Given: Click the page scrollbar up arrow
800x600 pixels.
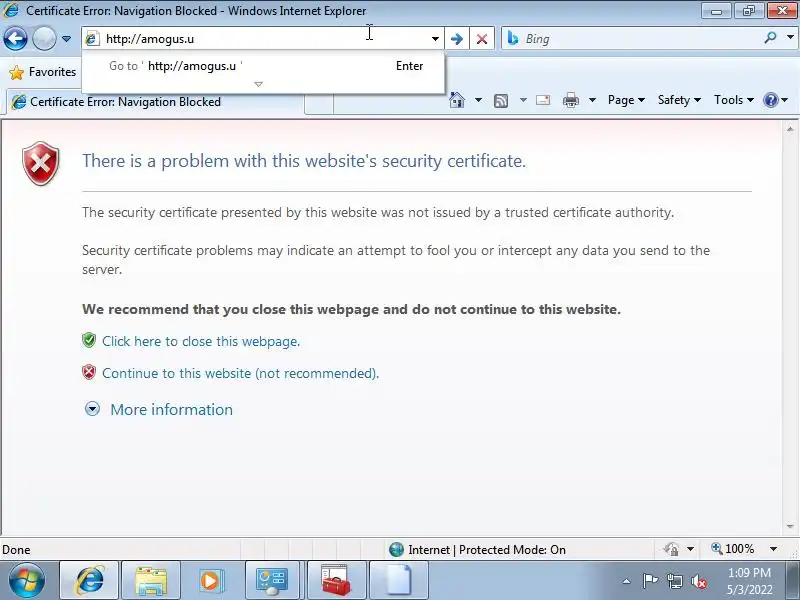Looking at the screenshot, I should [x=790, y=129].
